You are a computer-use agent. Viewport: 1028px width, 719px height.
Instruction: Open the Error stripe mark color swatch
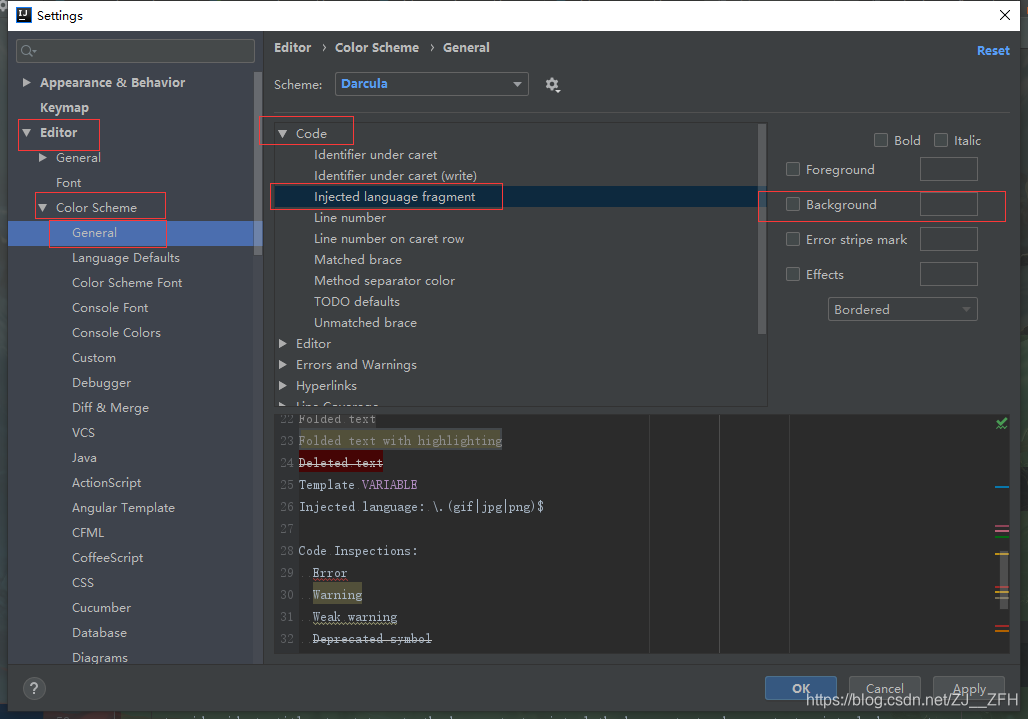pos(949,239)
